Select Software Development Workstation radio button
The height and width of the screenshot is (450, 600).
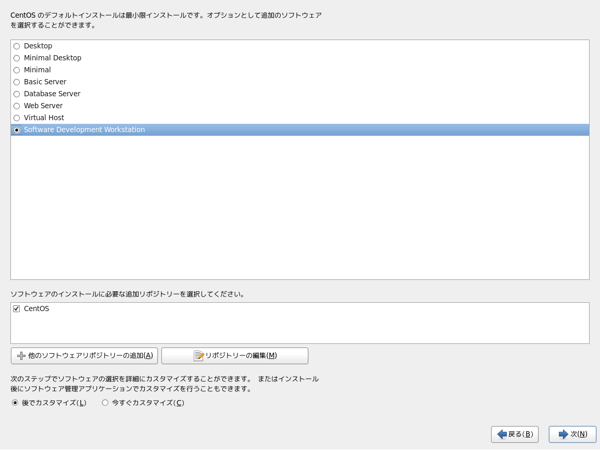16,130
